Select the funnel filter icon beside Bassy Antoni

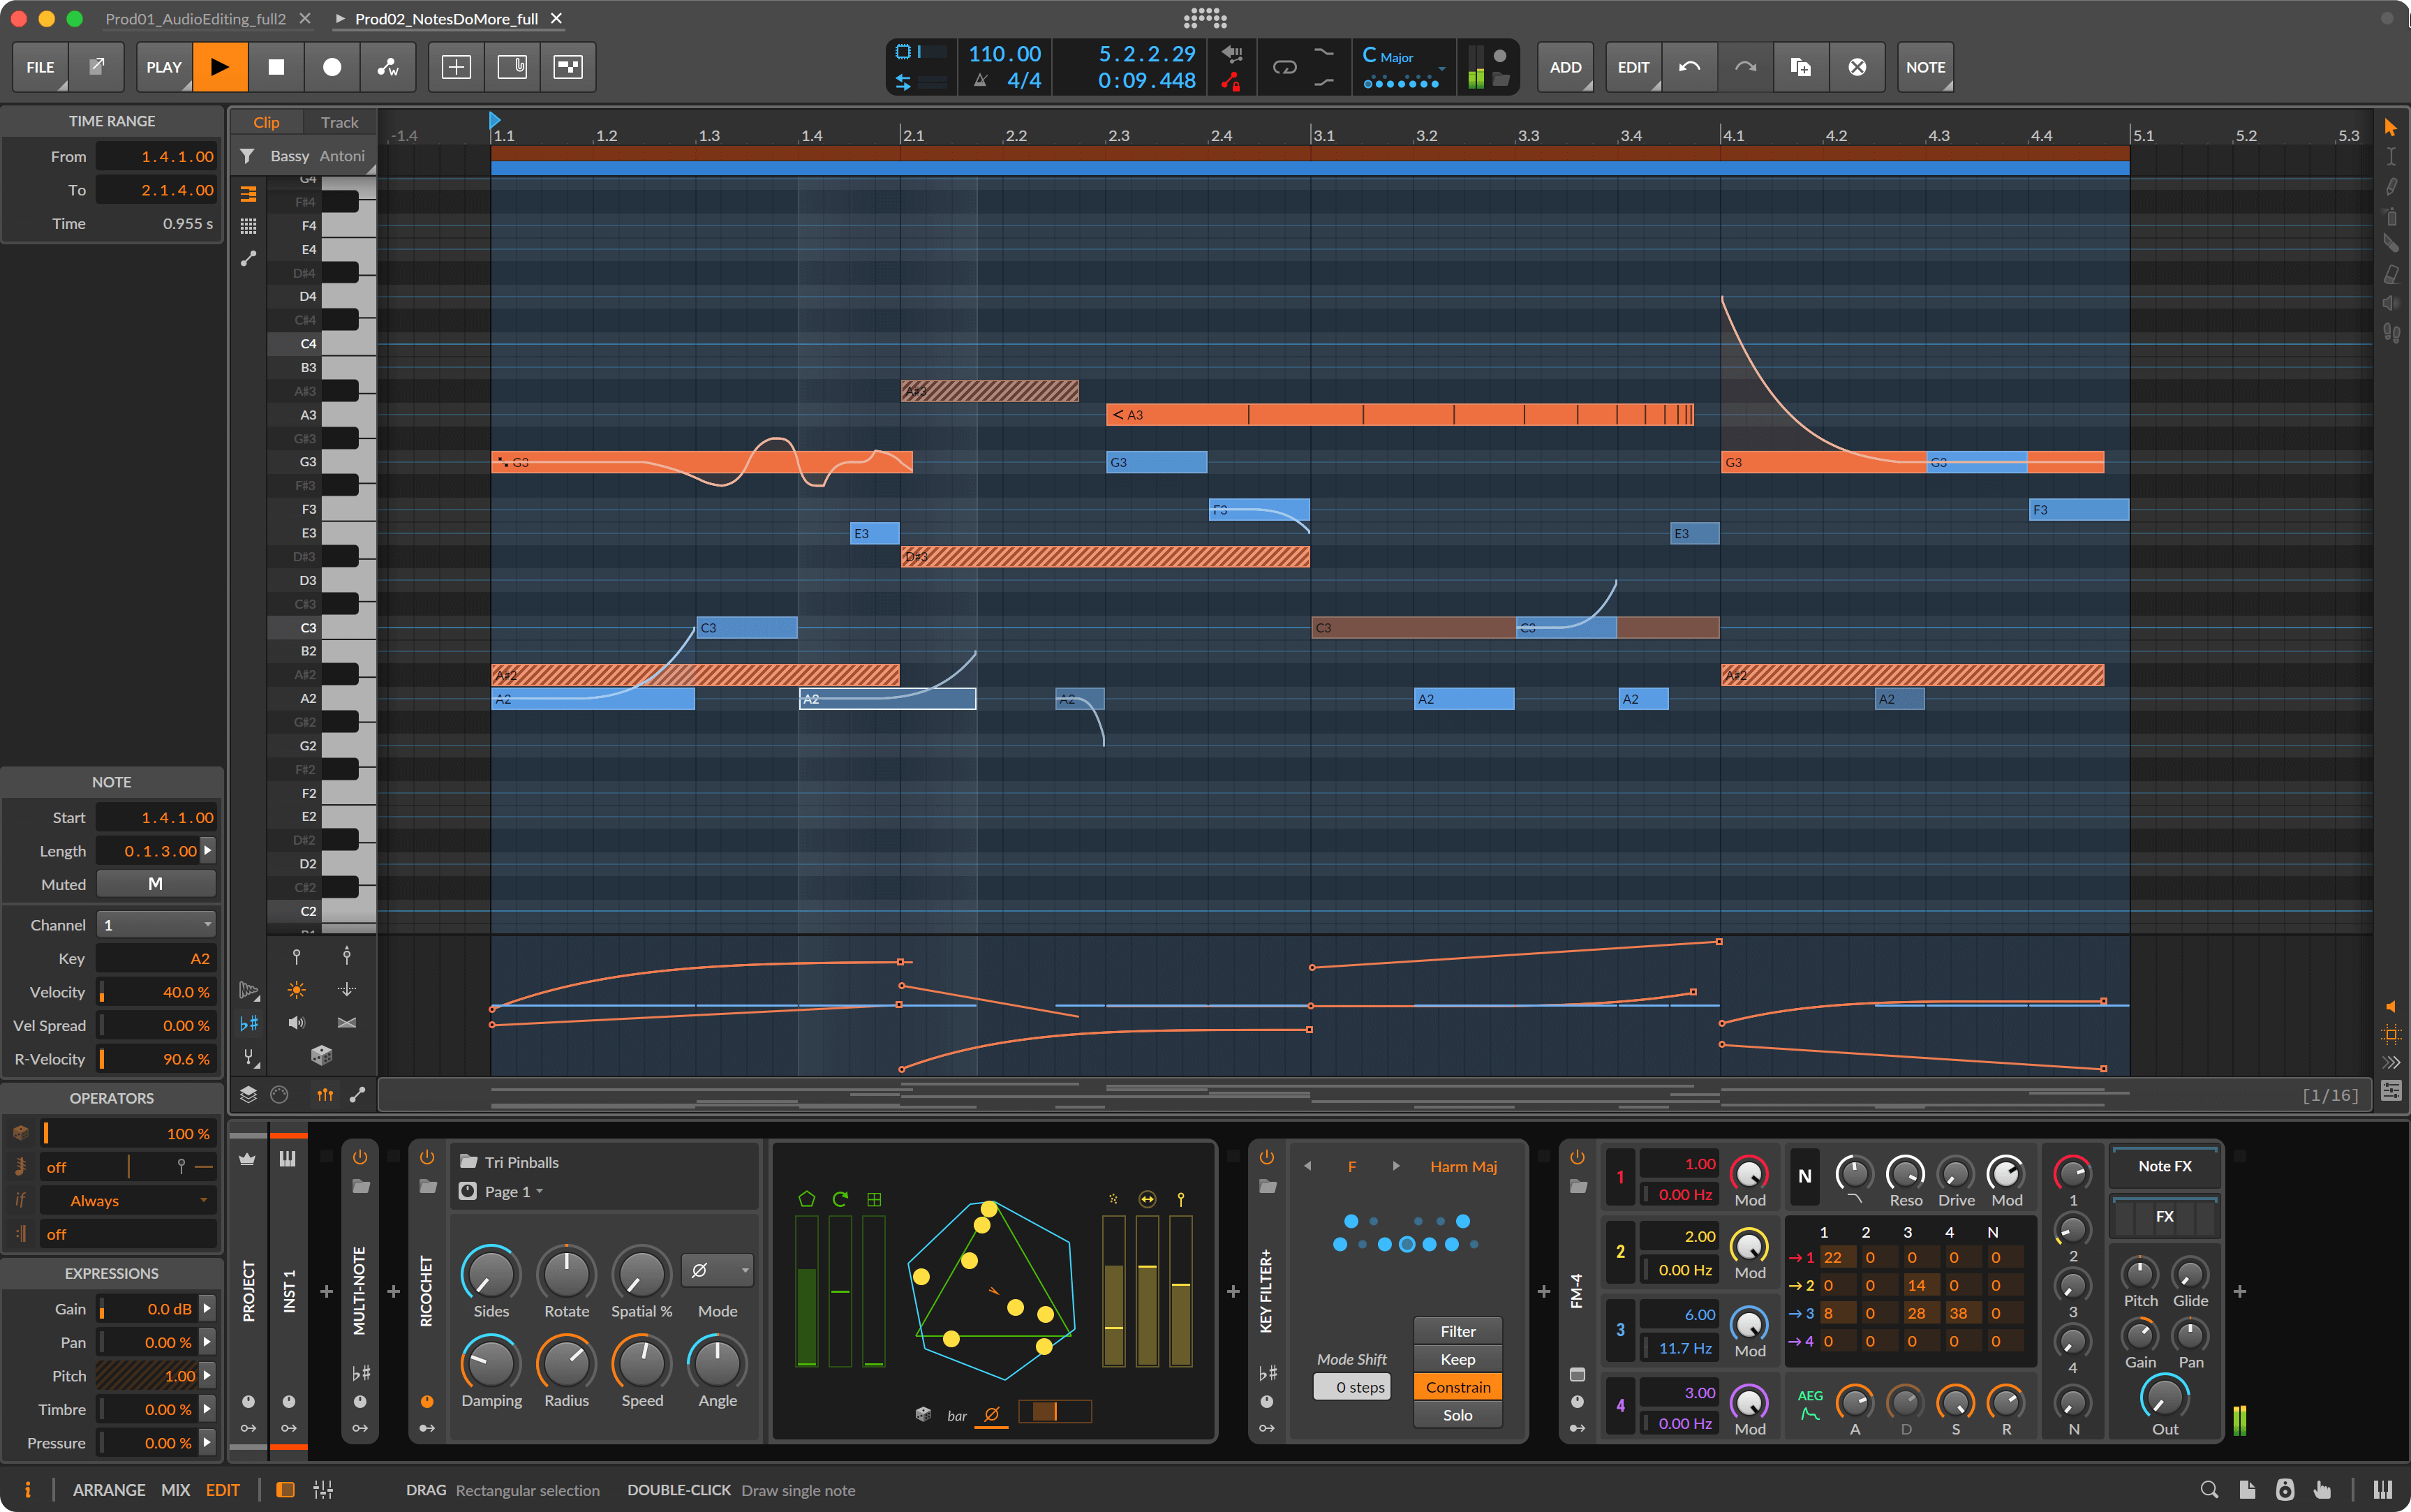(x=248, y=156)
